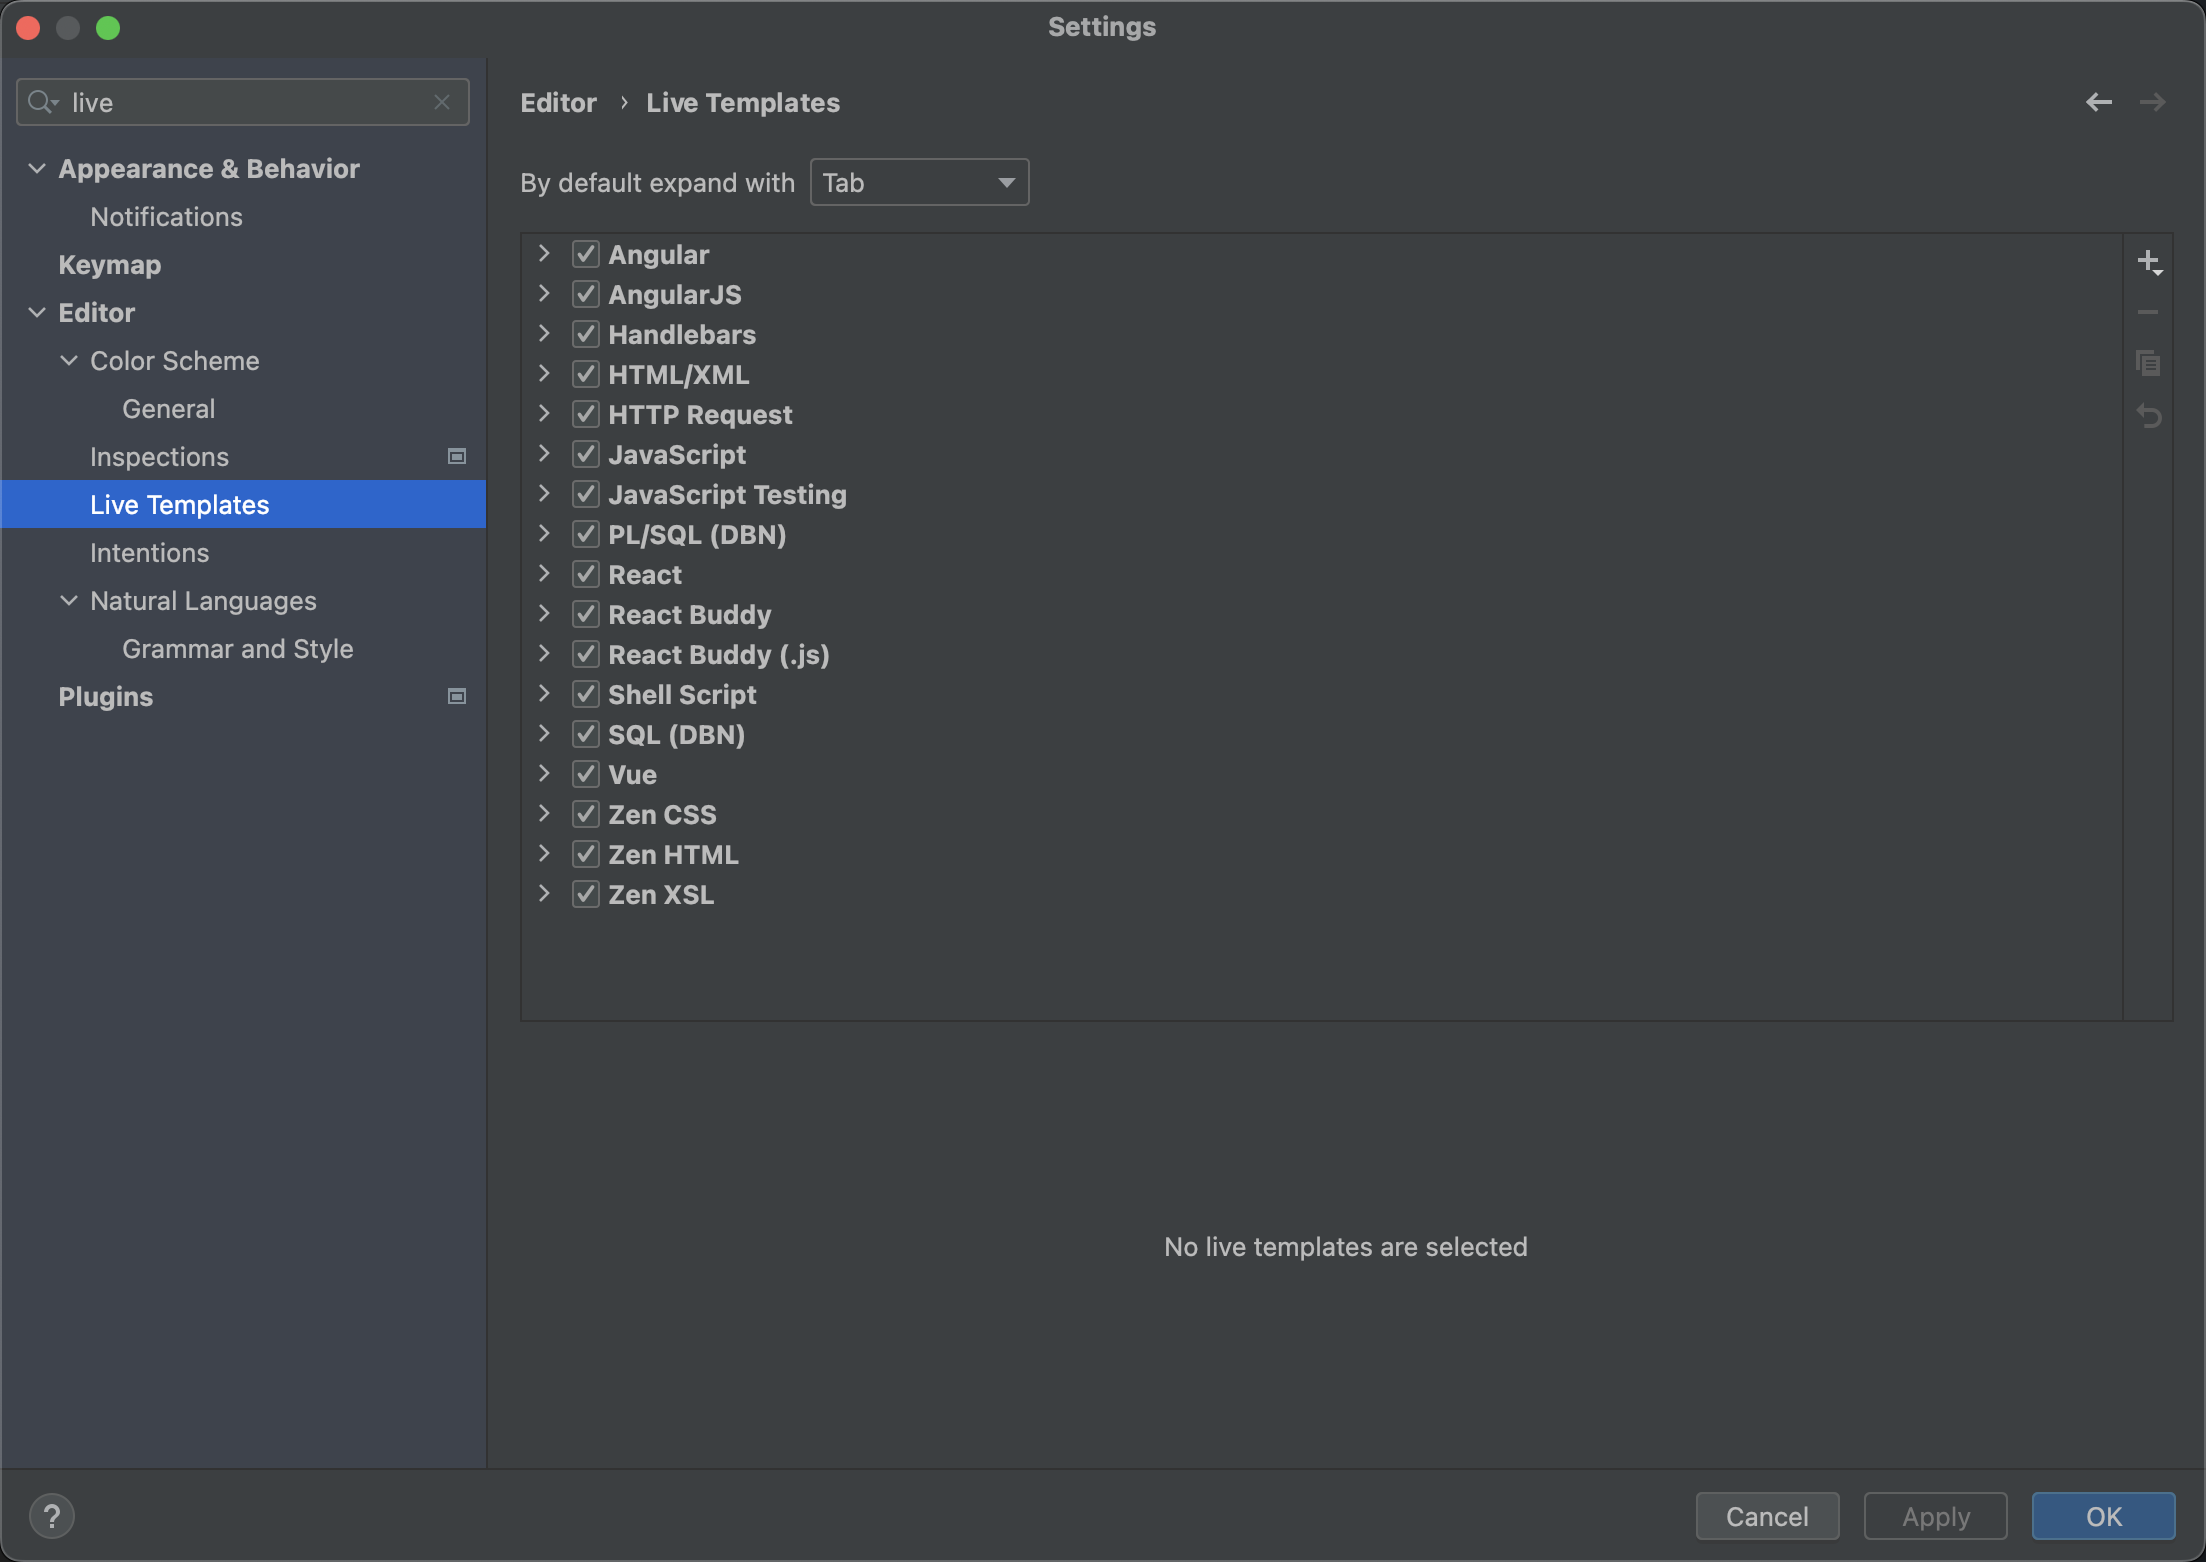Image resolution: width=2206 pixels, height=1562 pixels.
Task: Open the Inspections settings page
Action: click(159, 457)
